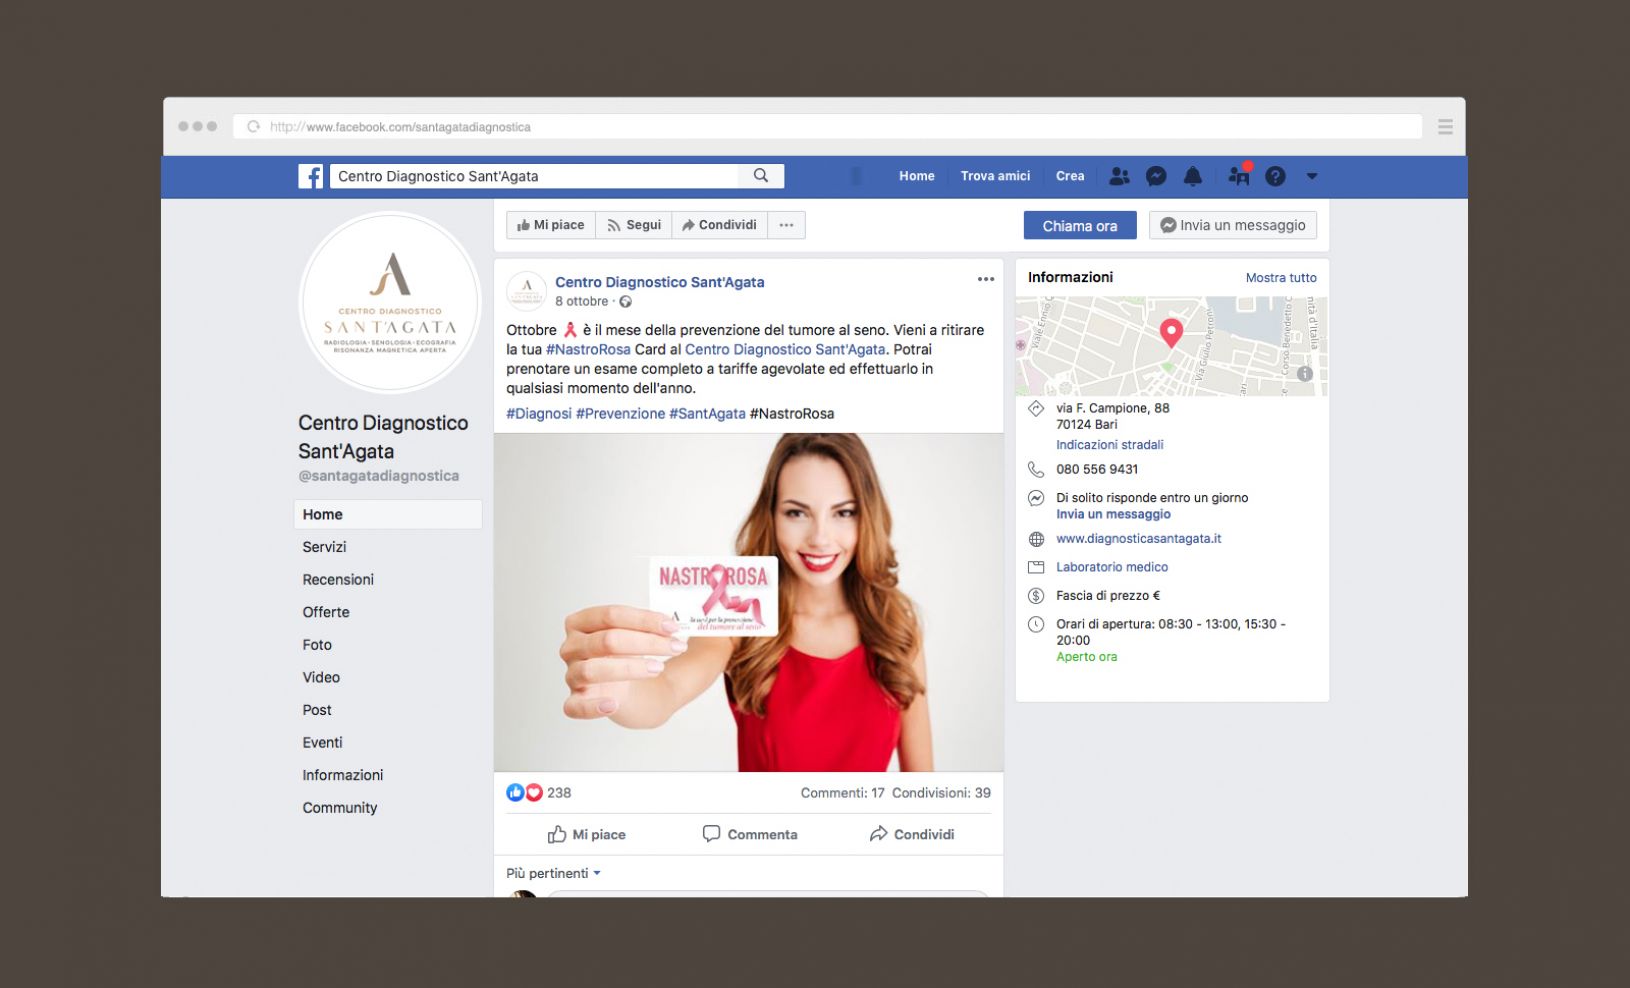Click the post author avatar
This screenshot has width=1630, height=988.
(527, 291)
